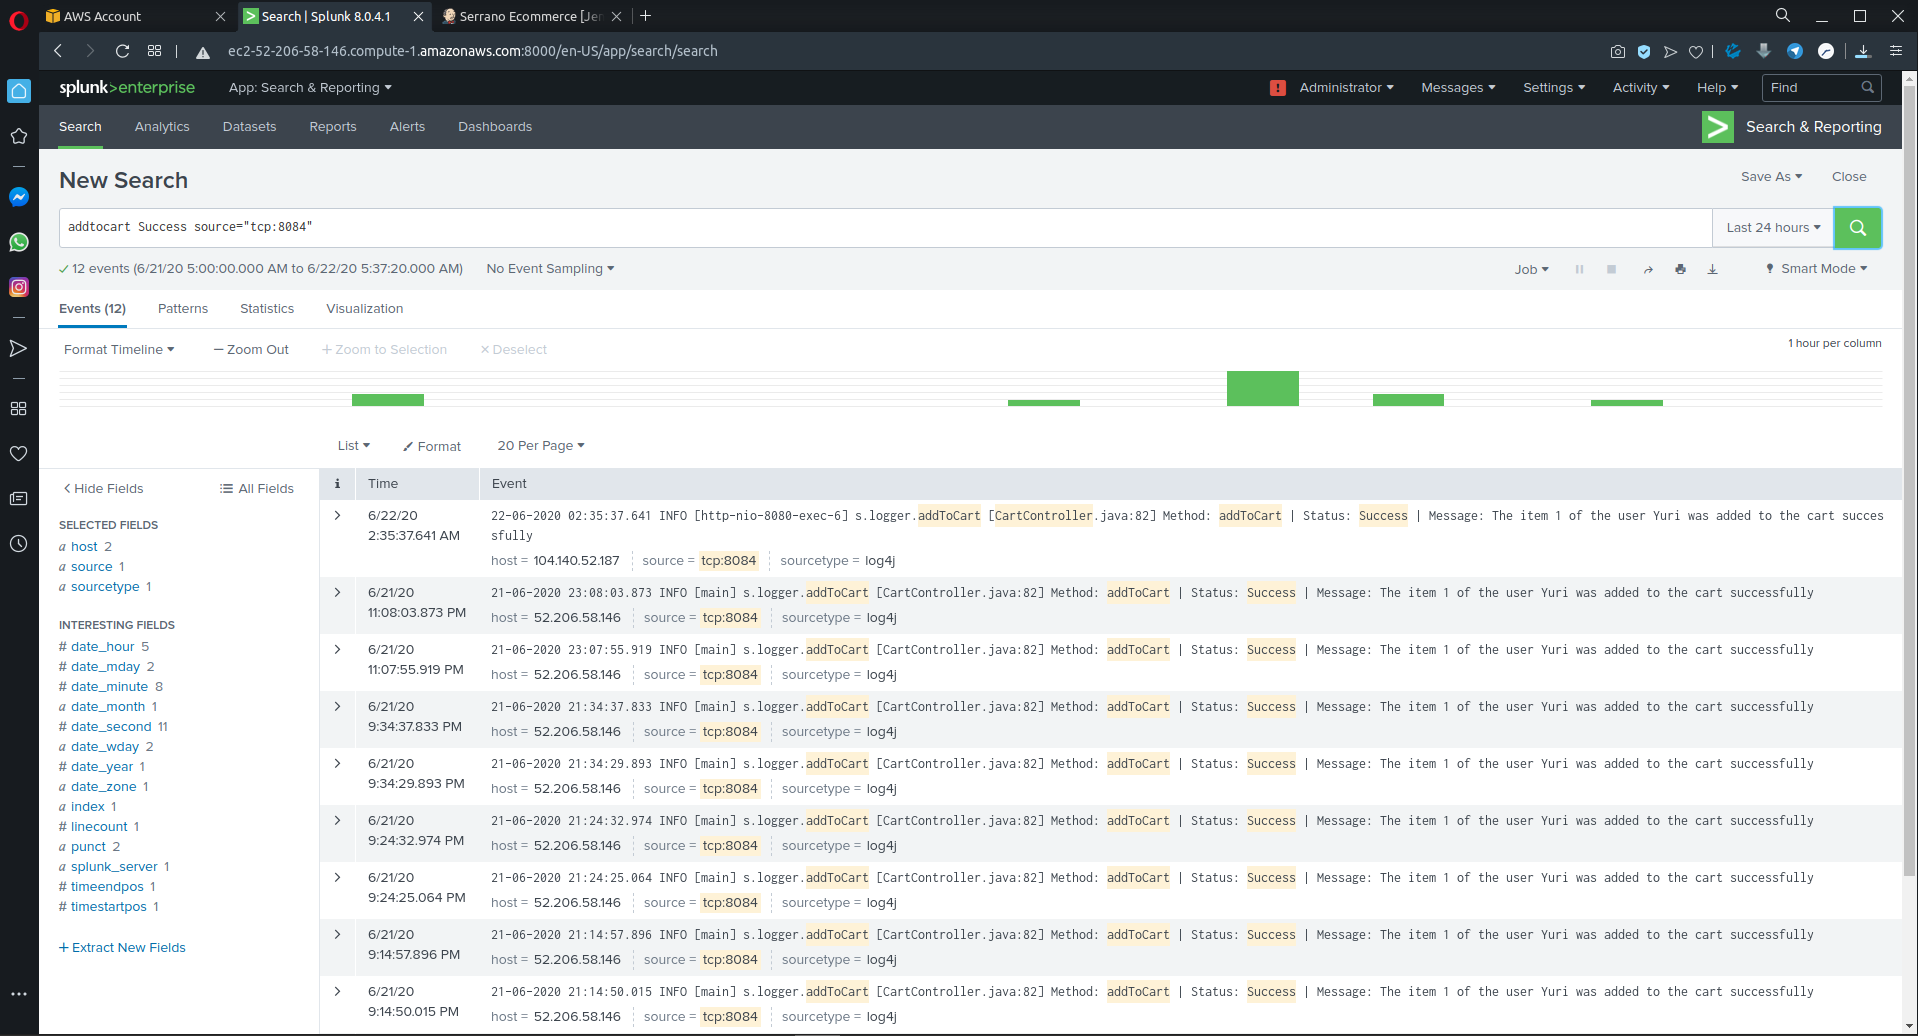This screenshot has height=1036, width=1918.
Task: Open All Fields dialog
Action: tap(257, 489)
